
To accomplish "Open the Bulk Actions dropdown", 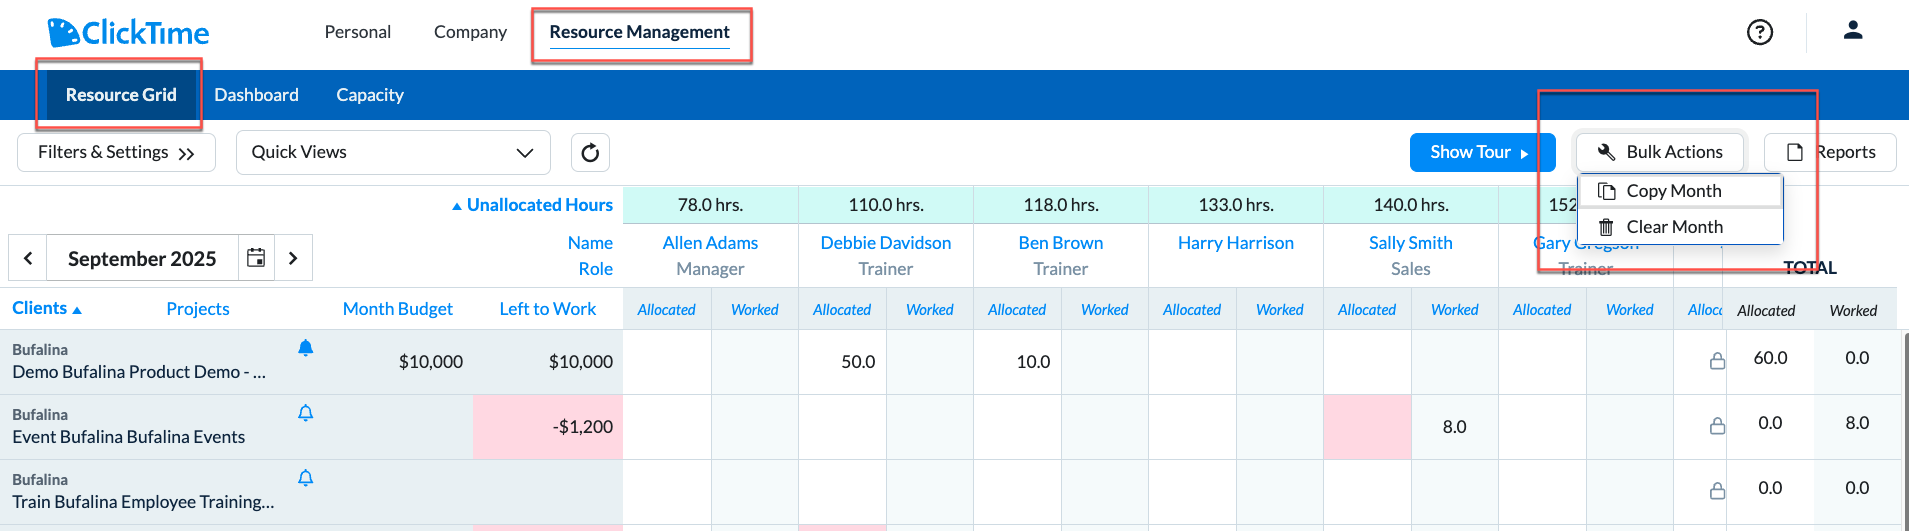I will [1660, 152].
